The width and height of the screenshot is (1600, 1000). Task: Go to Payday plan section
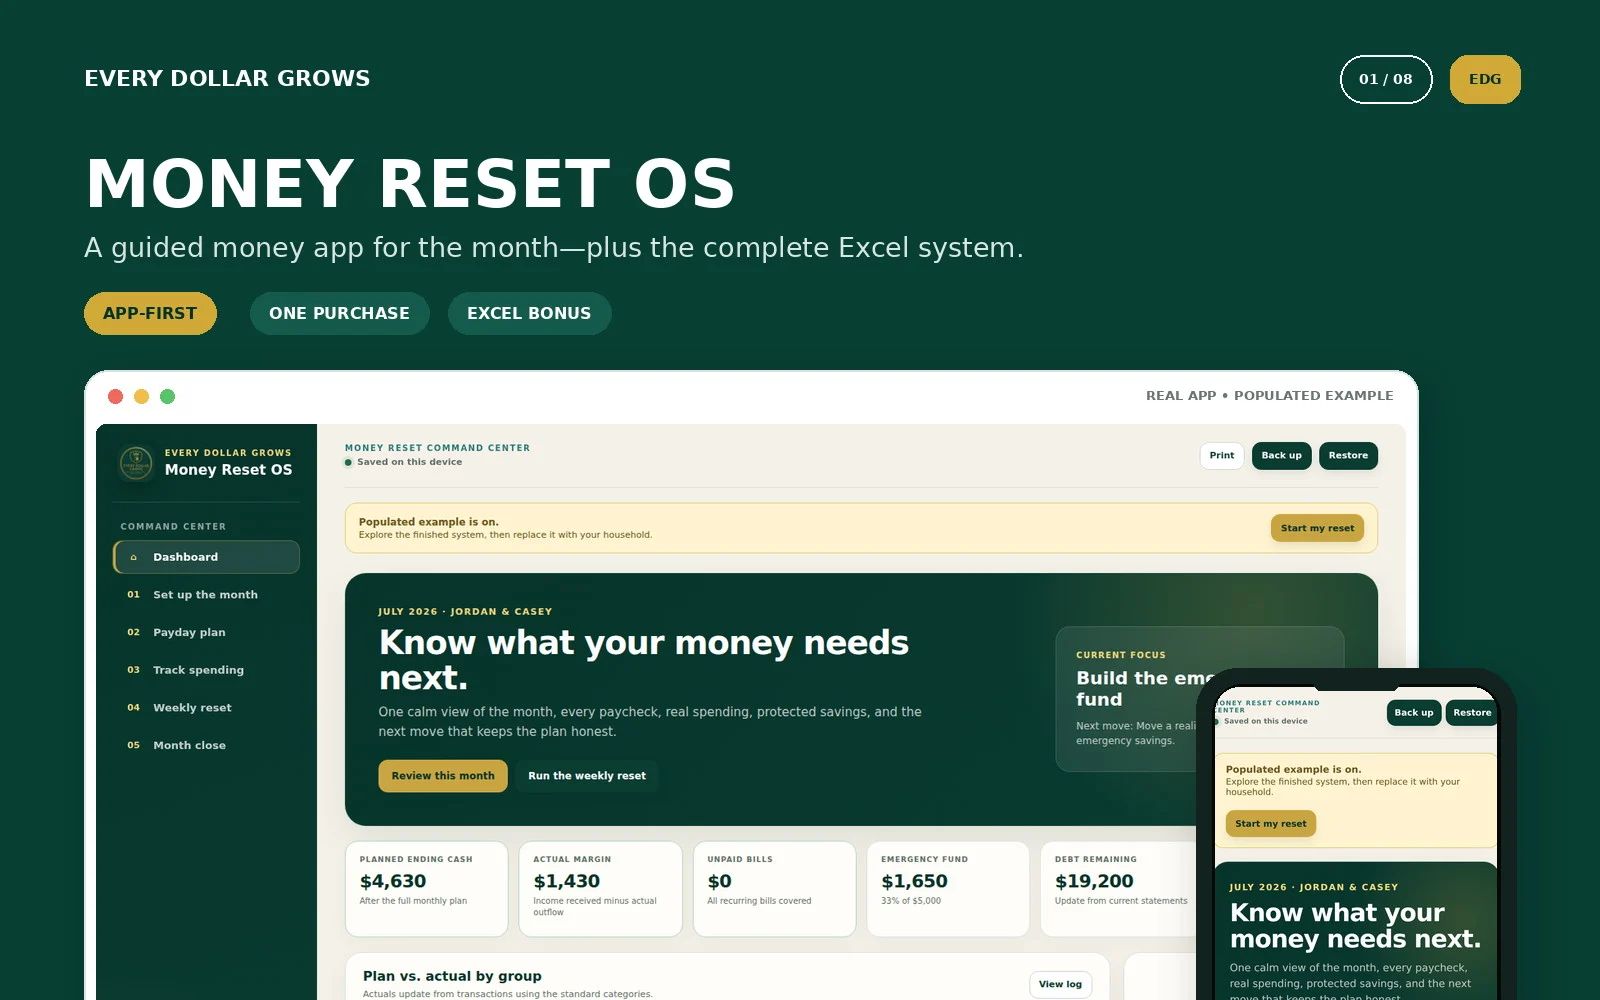tap(206, 633)
